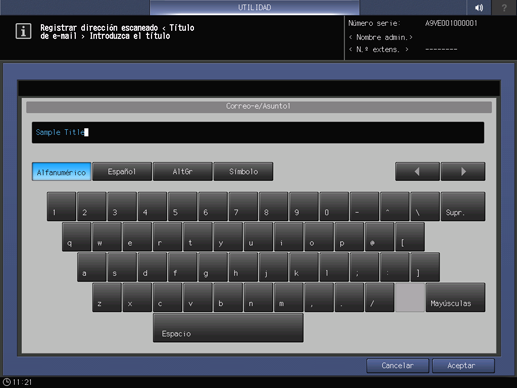The height and width of the screenshot is (388, 517).
Task: Tap the w key
Action: pyautogui.click(x=107, y=237)
